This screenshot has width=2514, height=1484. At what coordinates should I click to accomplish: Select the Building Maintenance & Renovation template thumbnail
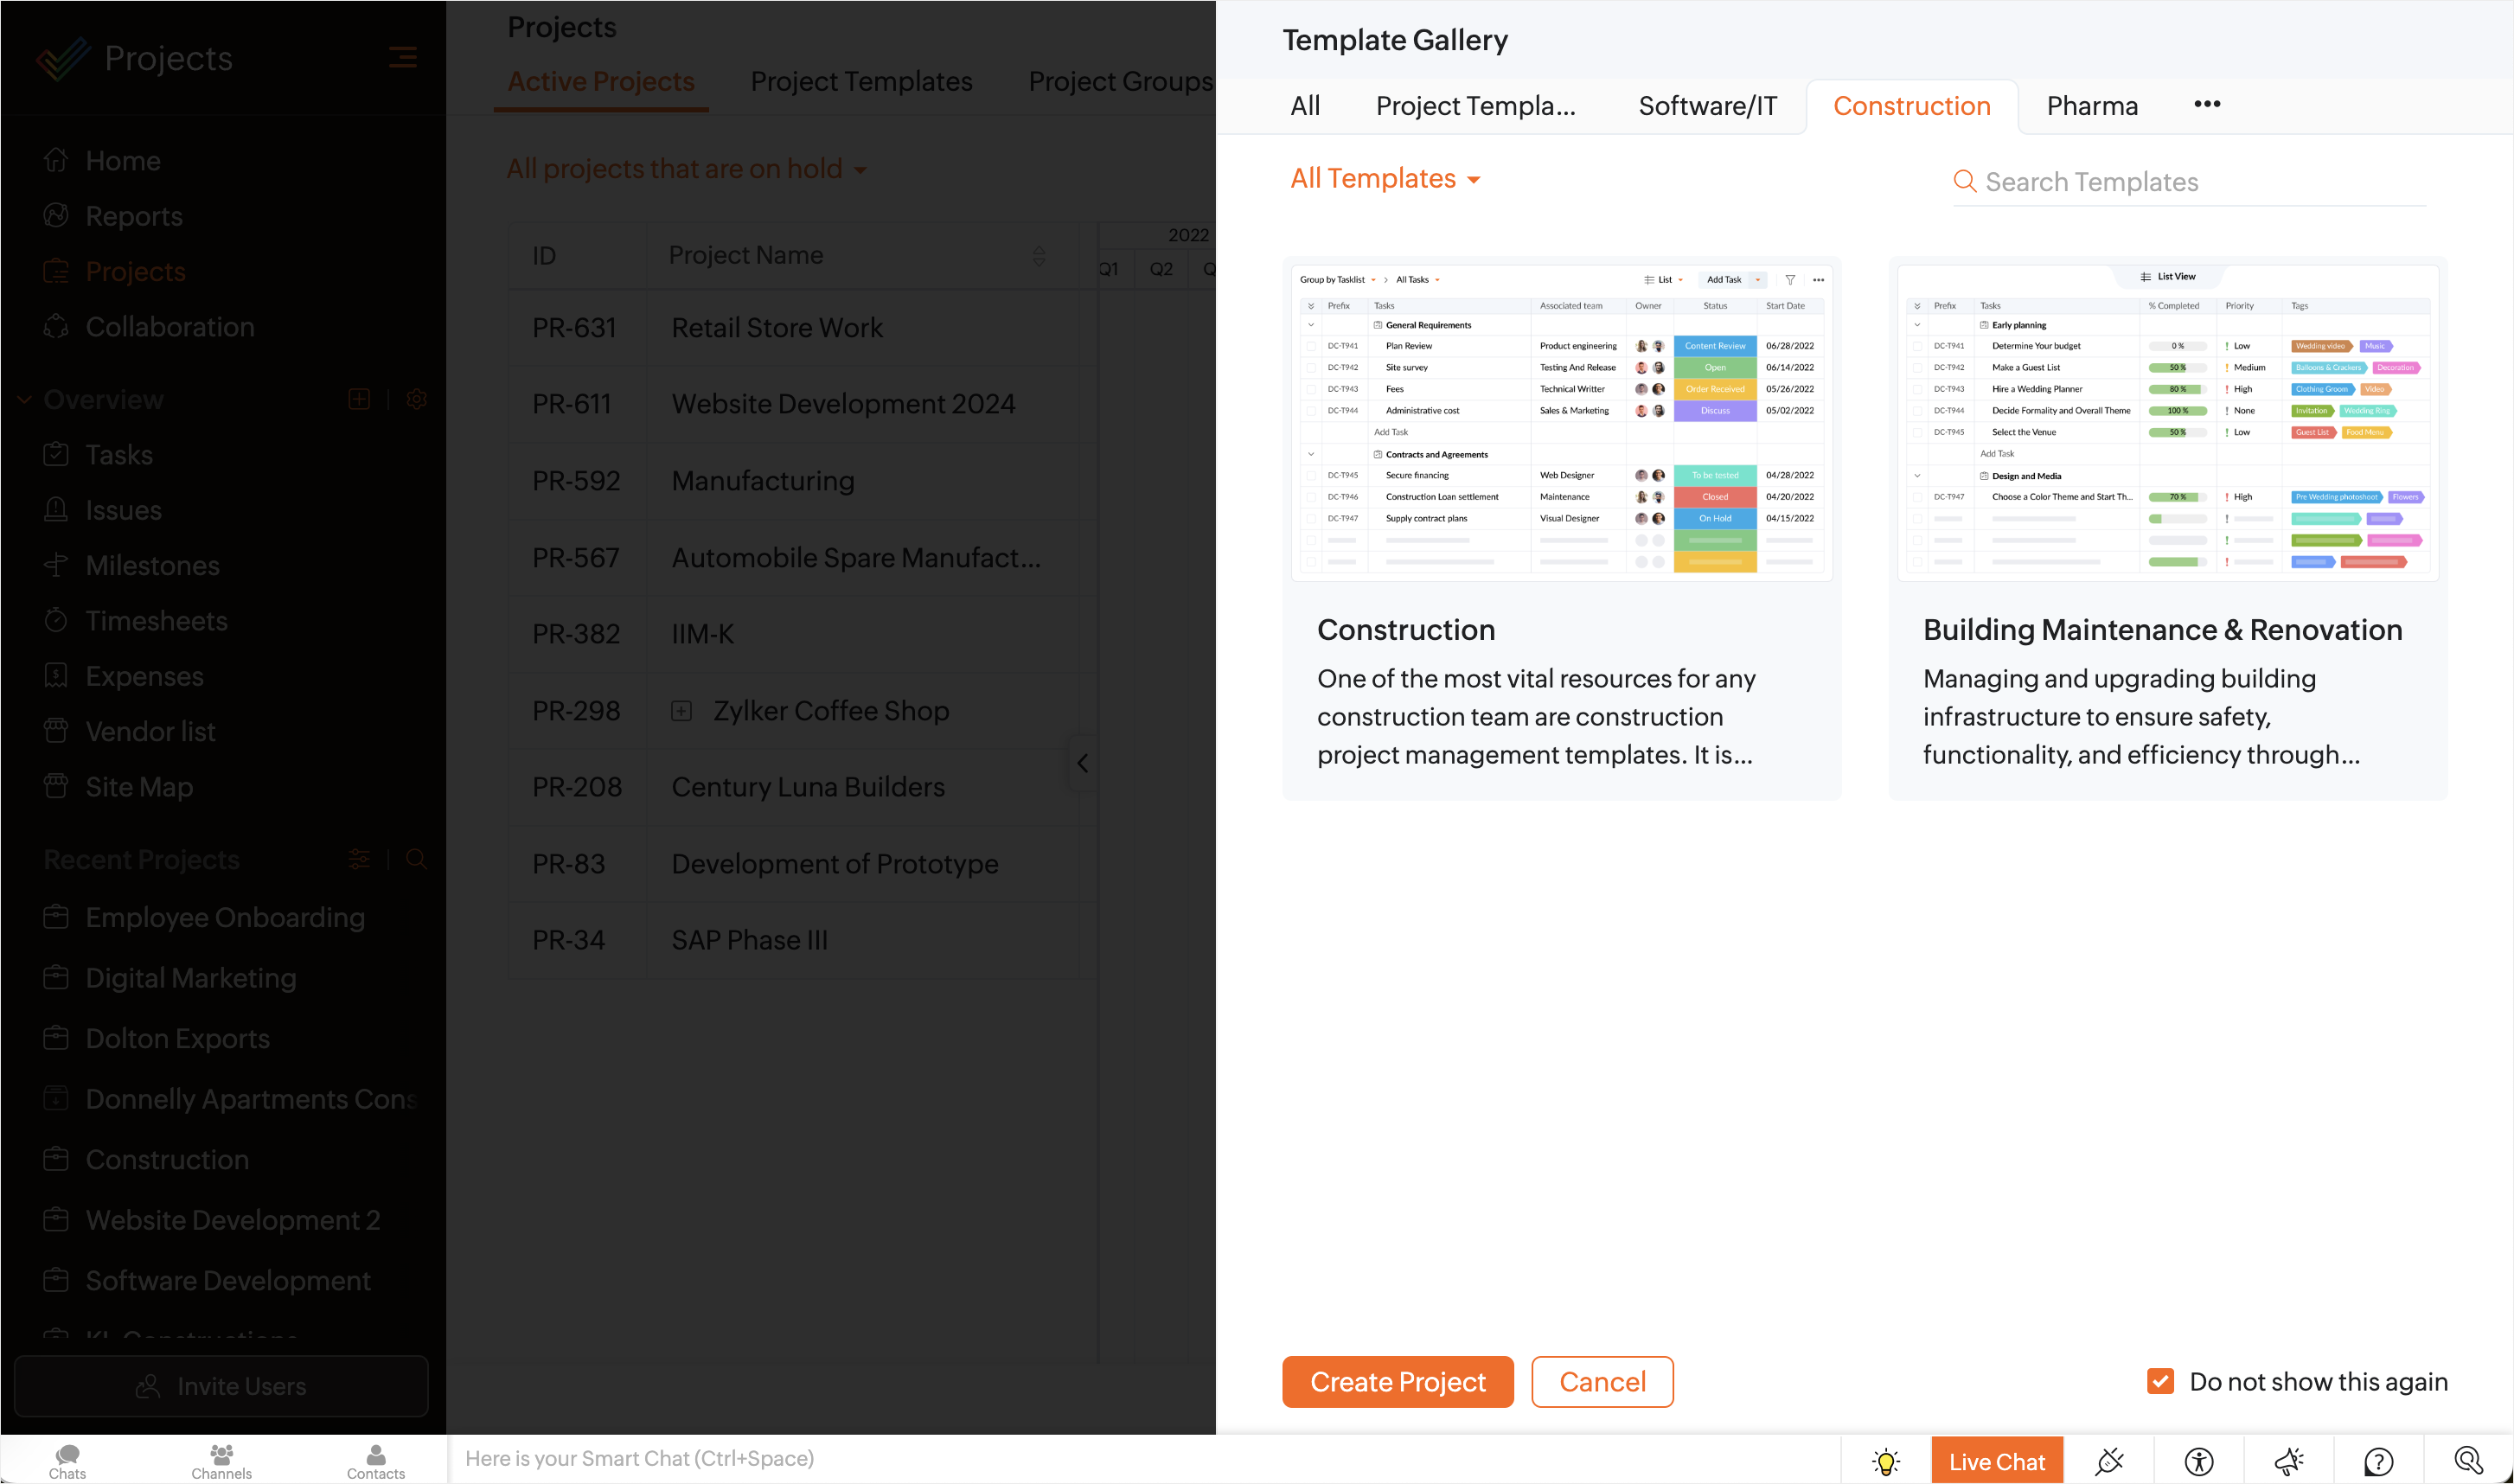pos(2167,420)
